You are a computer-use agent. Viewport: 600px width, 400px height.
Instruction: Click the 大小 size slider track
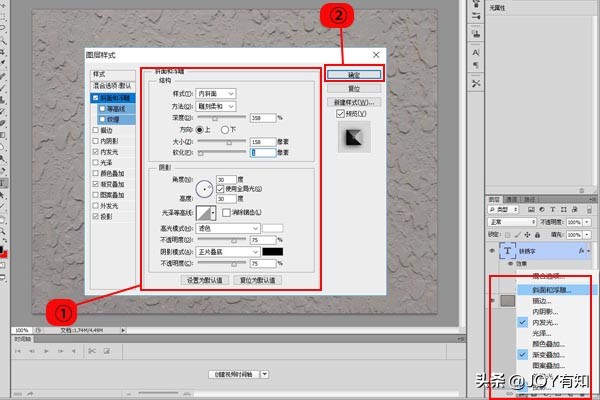click(x=222, y=141)
